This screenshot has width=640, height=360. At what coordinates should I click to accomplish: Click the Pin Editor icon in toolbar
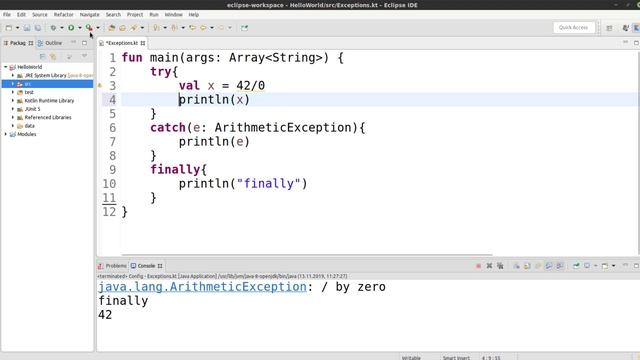pos(244,28)
